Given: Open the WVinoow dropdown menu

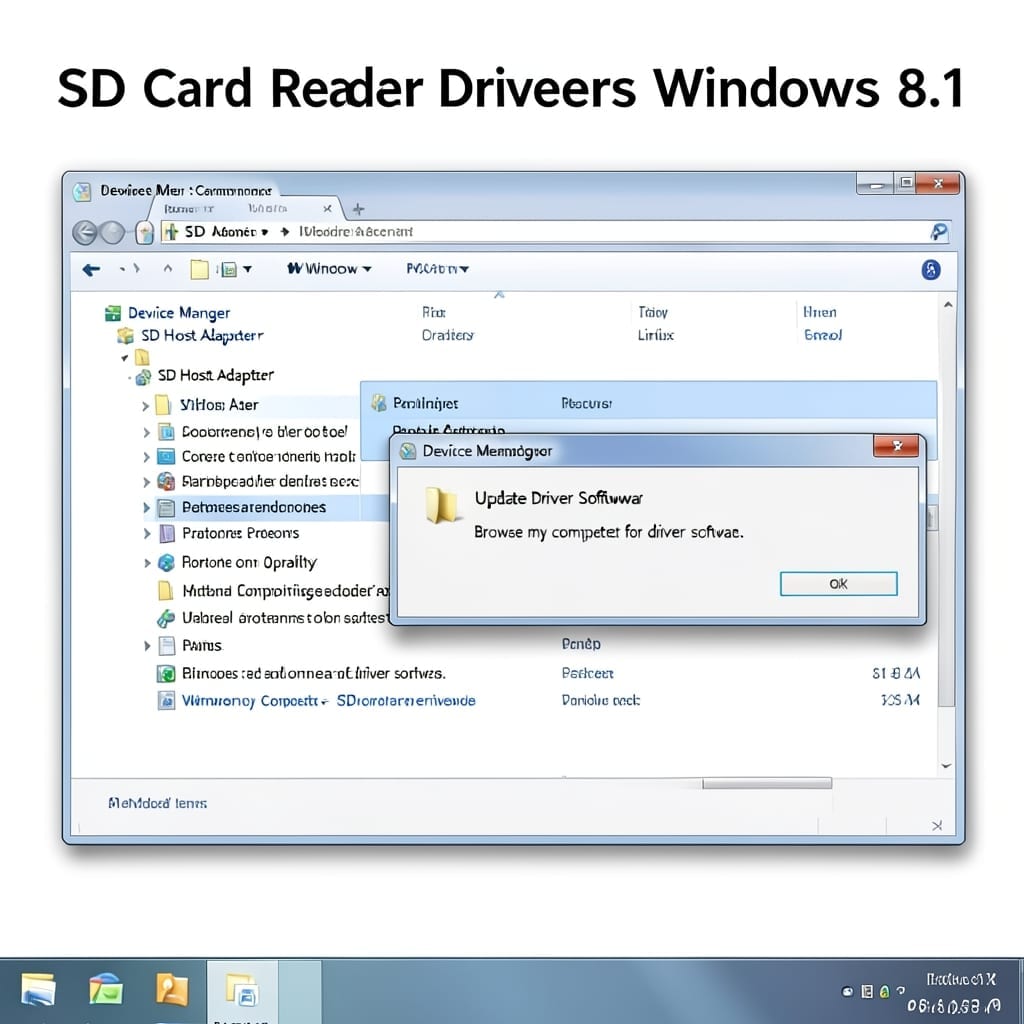Looking at the screenshot, I should [x=329, y=268].
